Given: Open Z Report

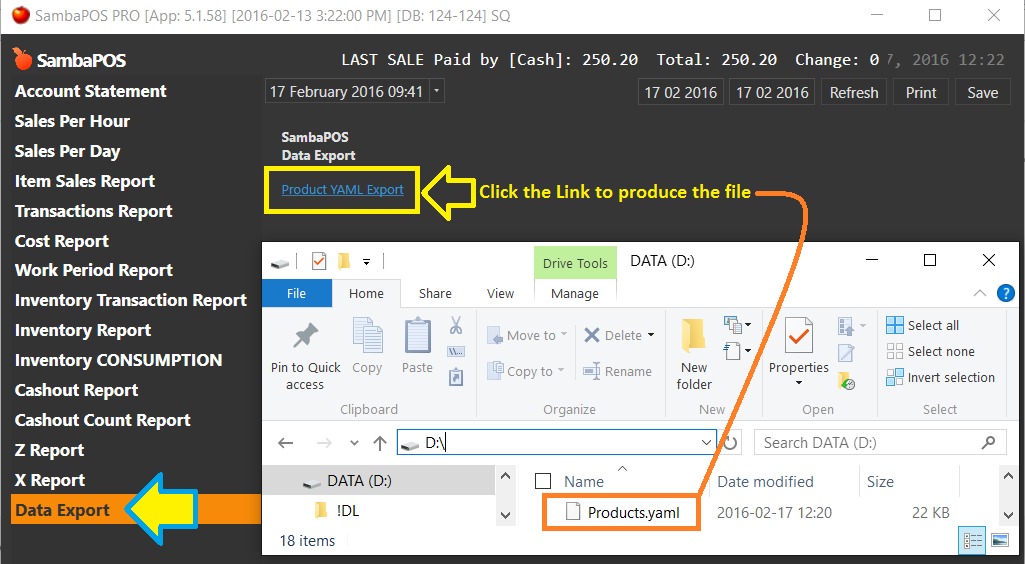Looking at the screenshot, I should [x=50, y=450].
